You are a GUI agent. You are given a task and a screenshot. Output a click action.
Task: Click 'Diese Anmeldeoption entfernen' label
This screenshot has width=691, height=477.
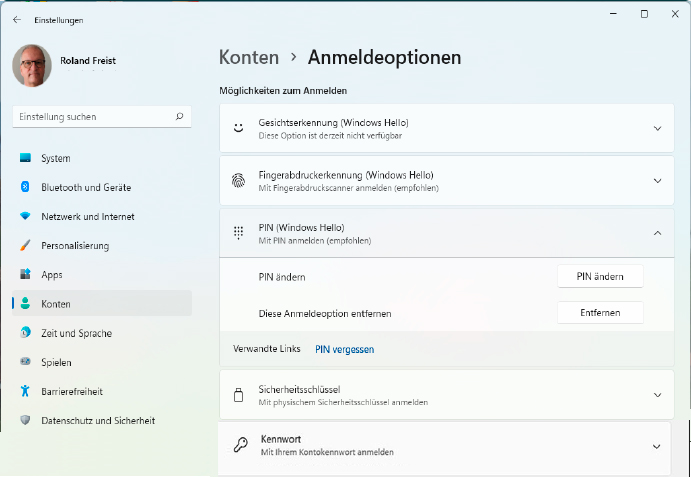(x=325, y=313)
